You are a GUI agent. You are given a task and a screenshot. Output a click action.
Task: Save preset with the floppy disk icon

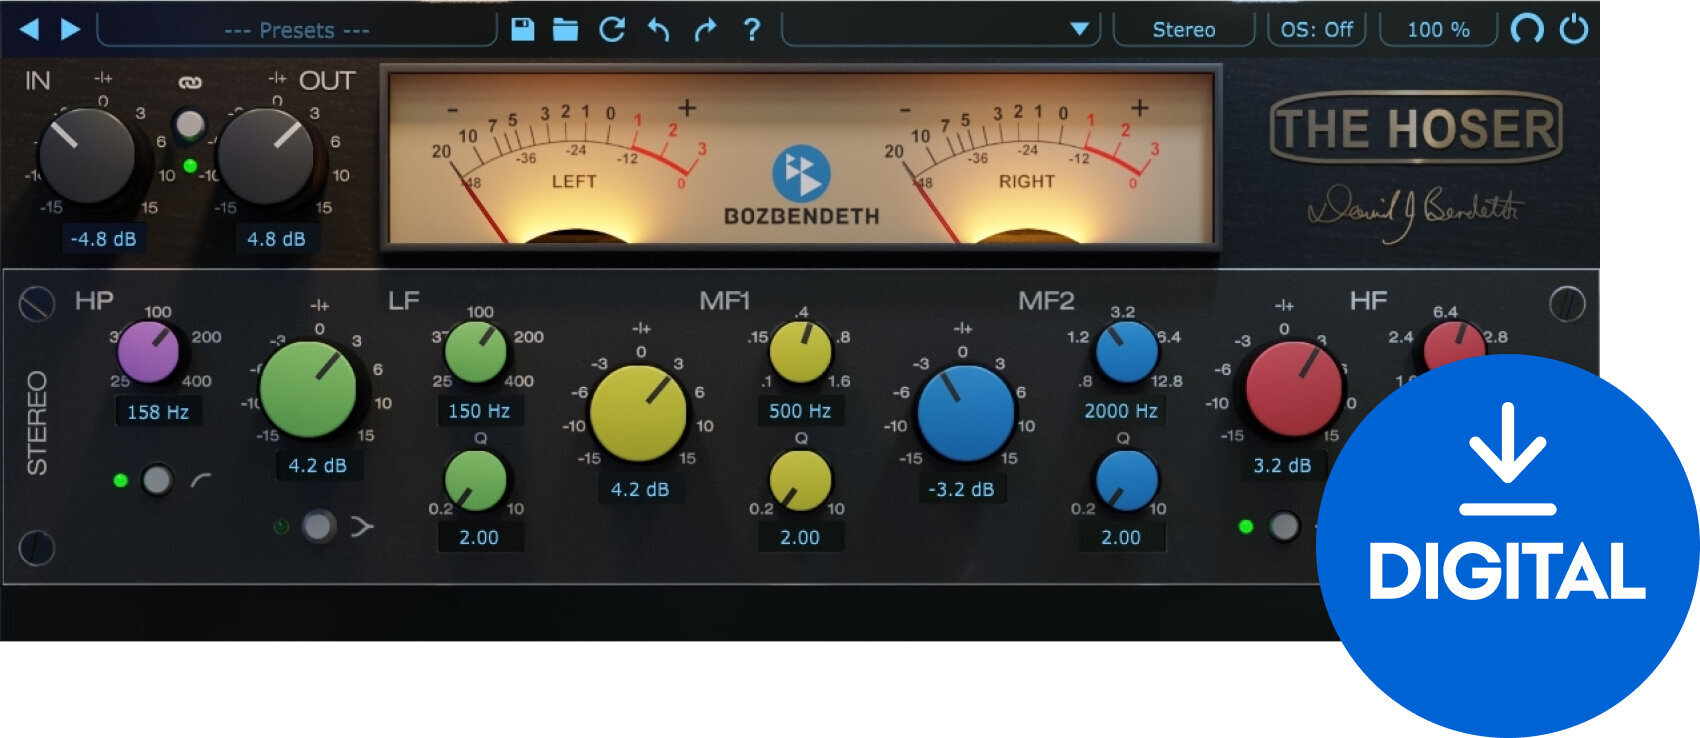[x=523, y=29]
